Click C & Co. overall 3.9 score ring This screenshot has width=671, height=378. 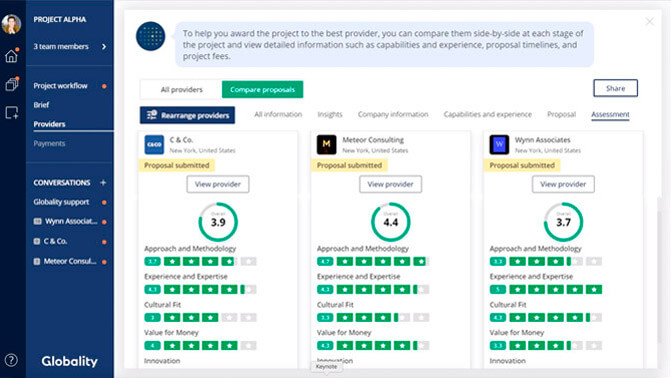pyautogui.click(x=218, y=222)
